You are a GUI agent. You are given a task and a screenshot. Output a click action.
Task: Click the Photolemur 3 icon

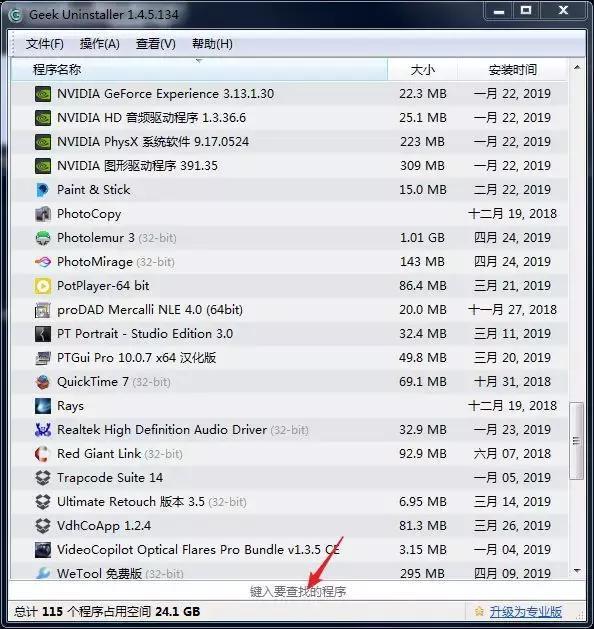43,238
